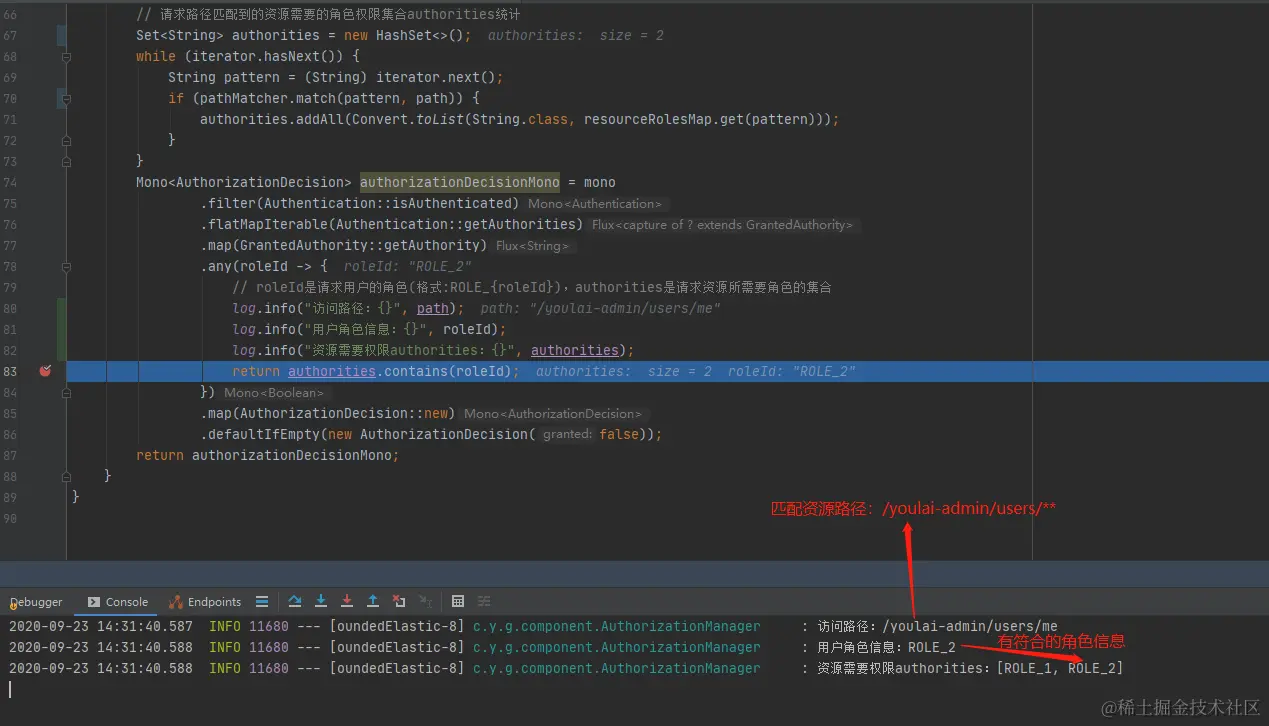
Task: Click the Trace Current Stream Chain icon
Action: coord(484,601)
